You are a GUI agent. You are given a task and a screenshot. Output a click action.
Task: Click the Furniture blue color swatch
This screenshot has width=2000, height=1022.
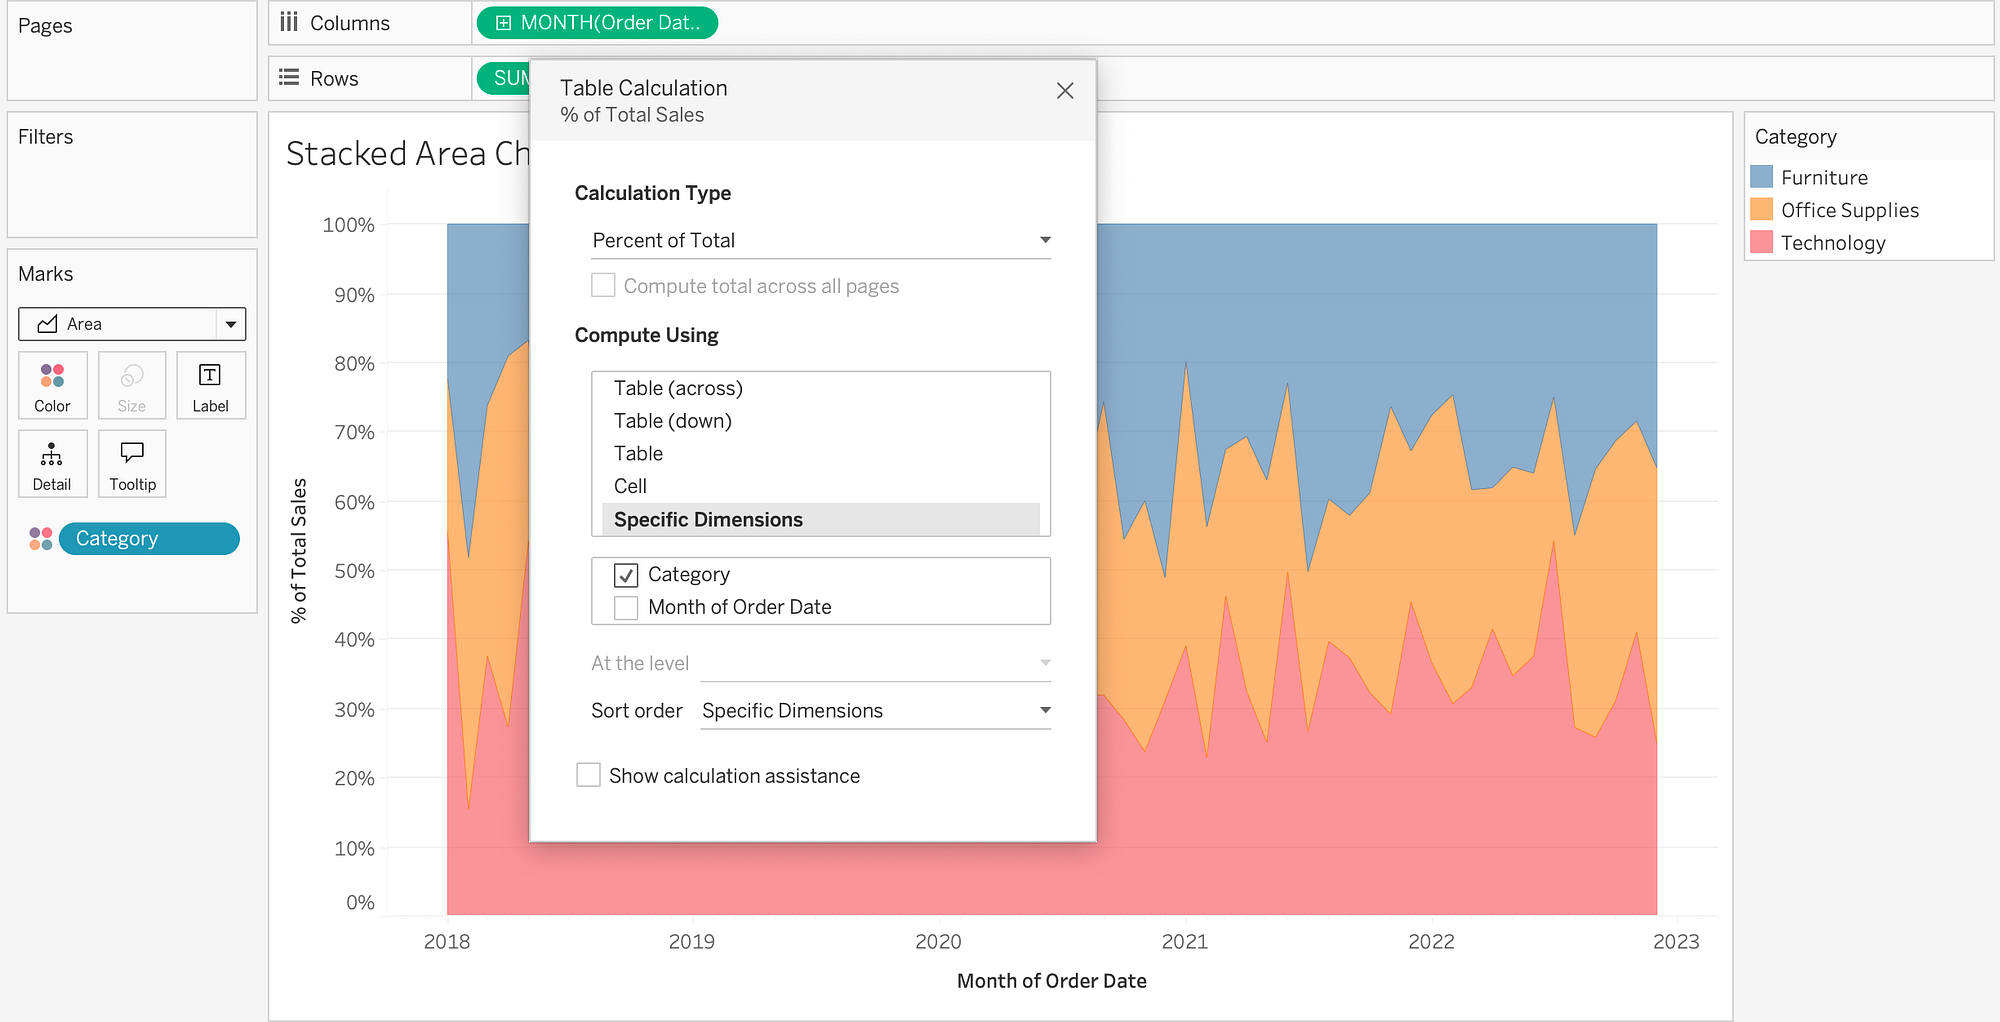1762,177
